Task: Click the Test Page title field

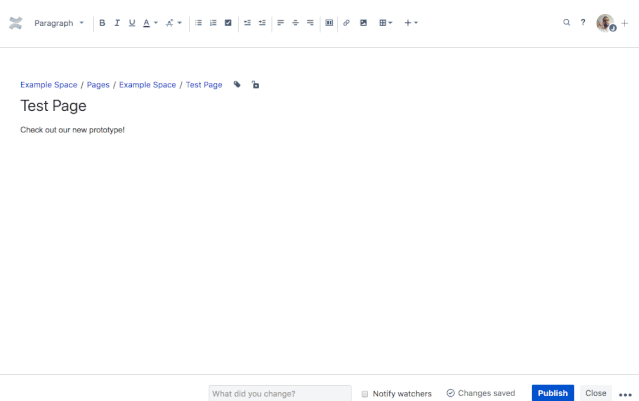Action: [x=53, y=106]
